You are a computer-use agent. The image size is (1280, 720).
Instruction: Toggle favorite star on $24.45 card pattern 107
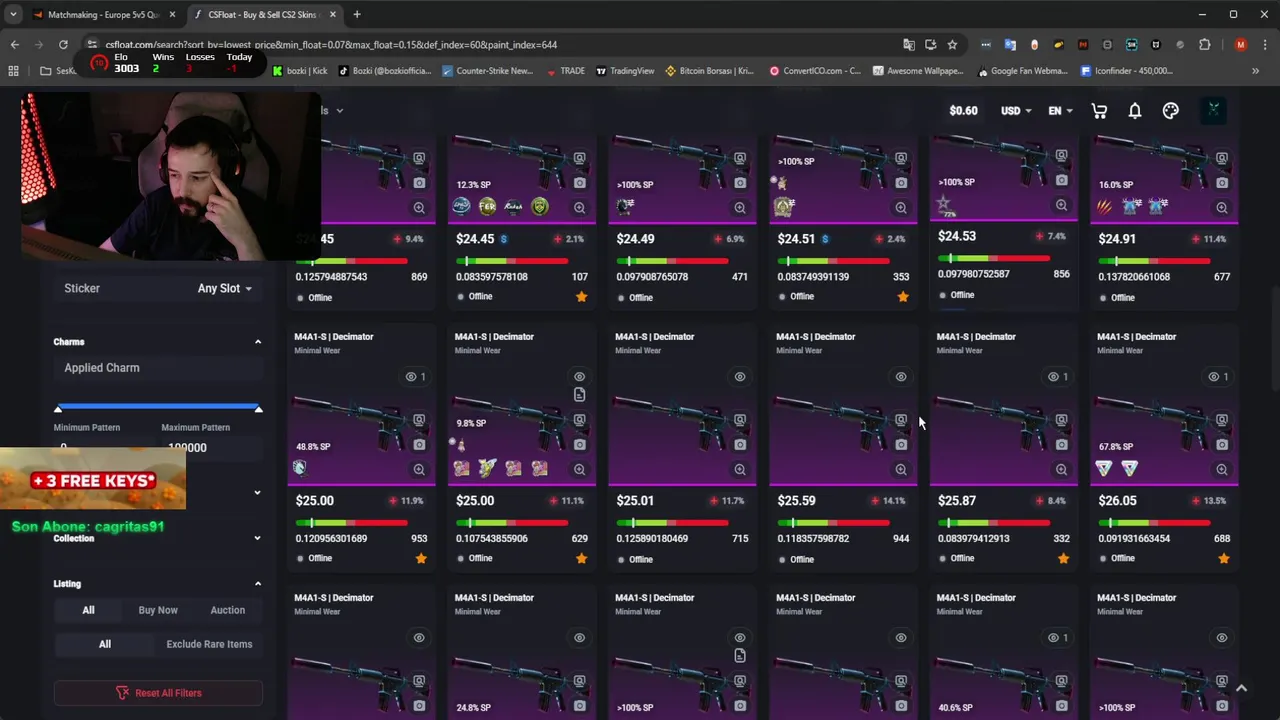(x=581, y=297)
